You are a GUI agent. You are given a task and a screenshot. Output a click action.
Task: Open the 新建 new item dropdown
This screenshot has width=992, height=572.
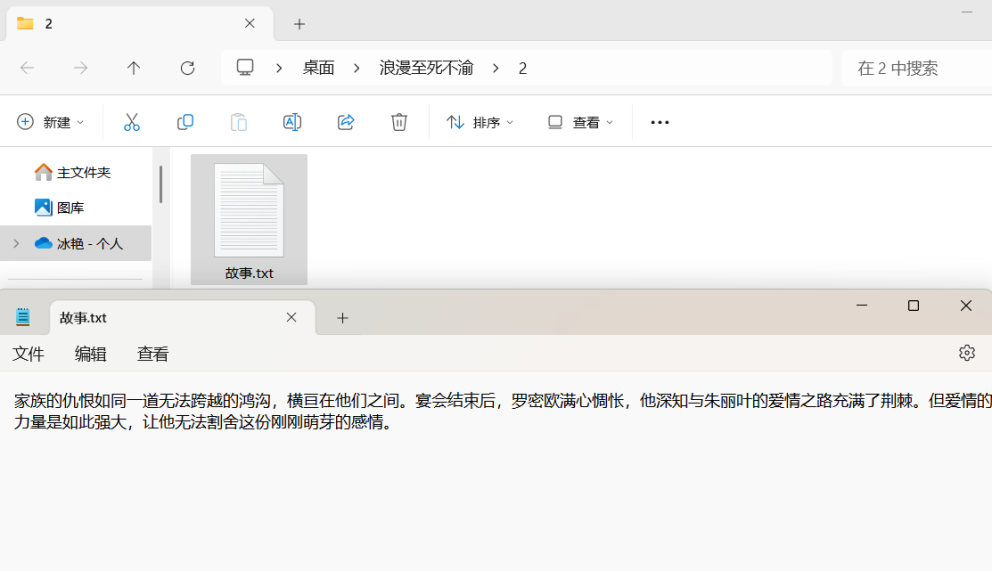pyautogui.click(x=50, y=122)
